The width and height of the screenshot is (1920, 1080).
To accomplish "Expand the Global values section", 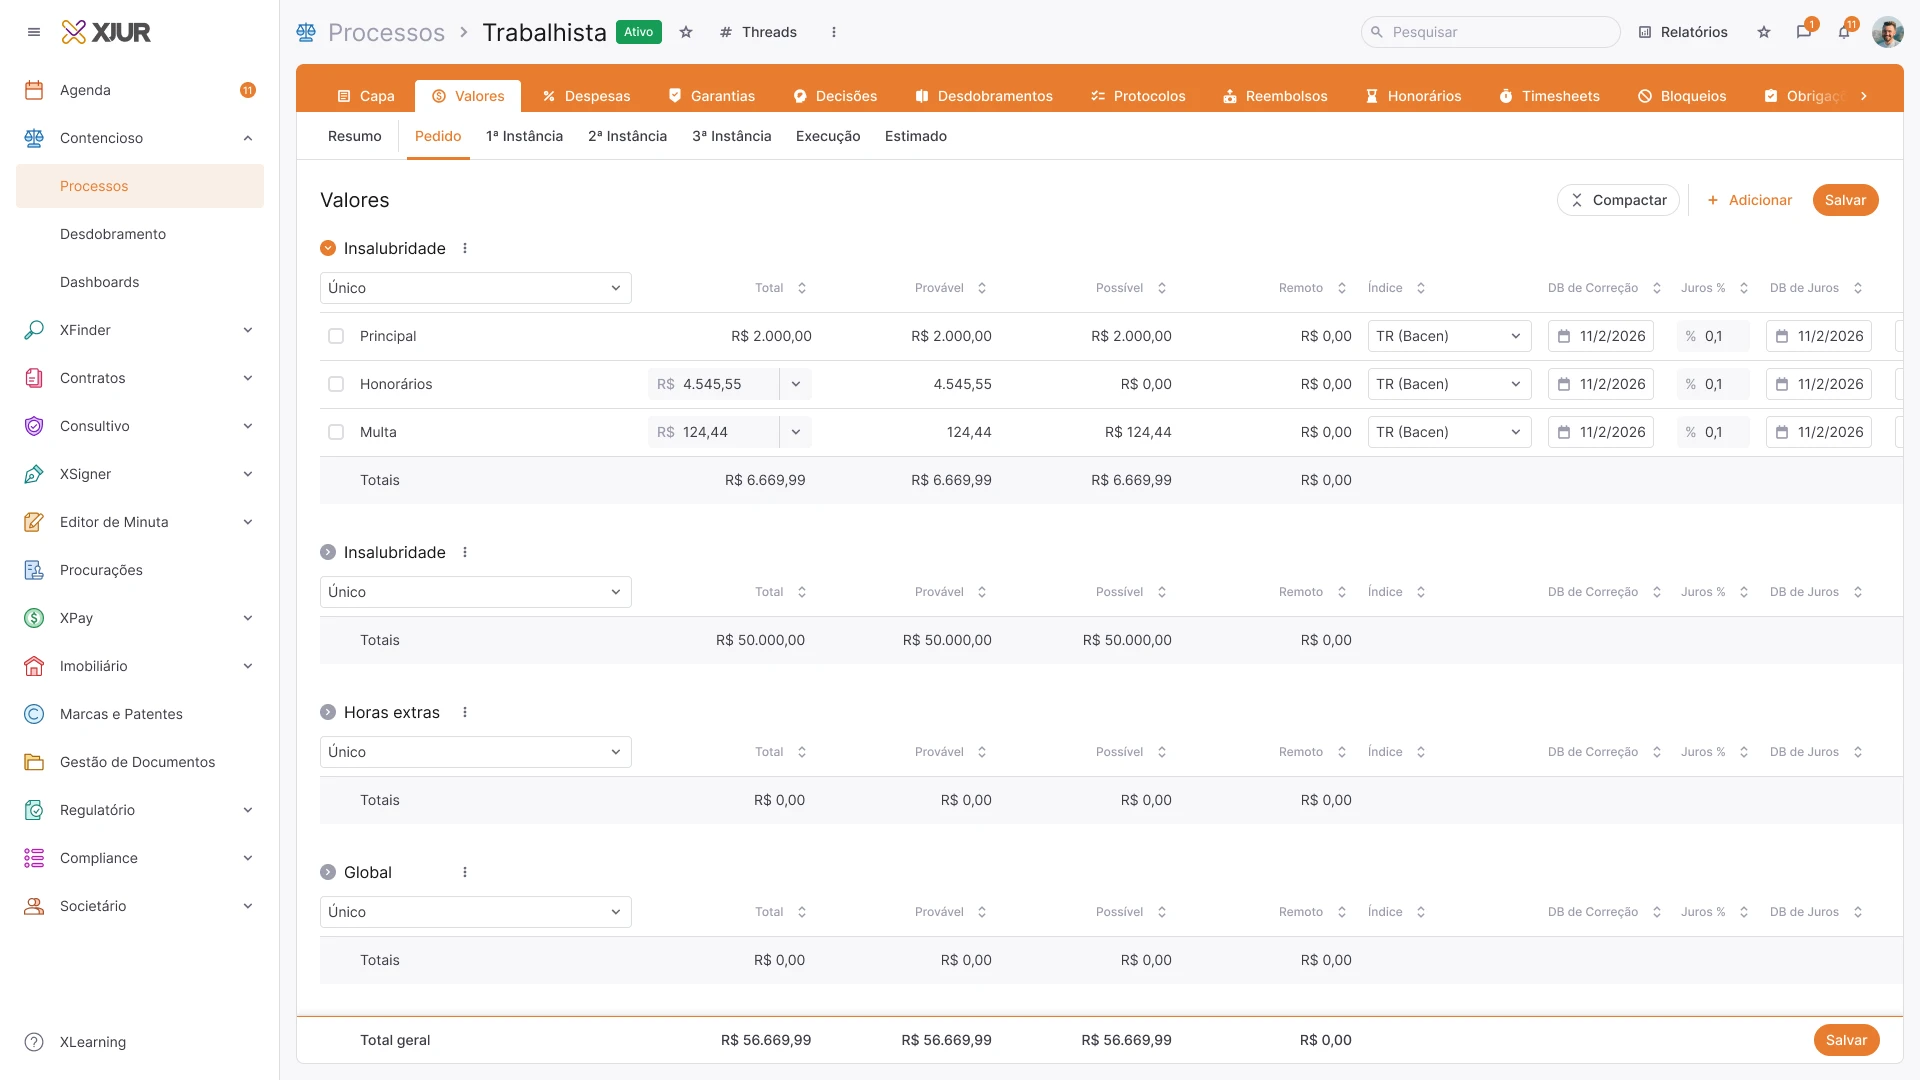I will point(328,872).
